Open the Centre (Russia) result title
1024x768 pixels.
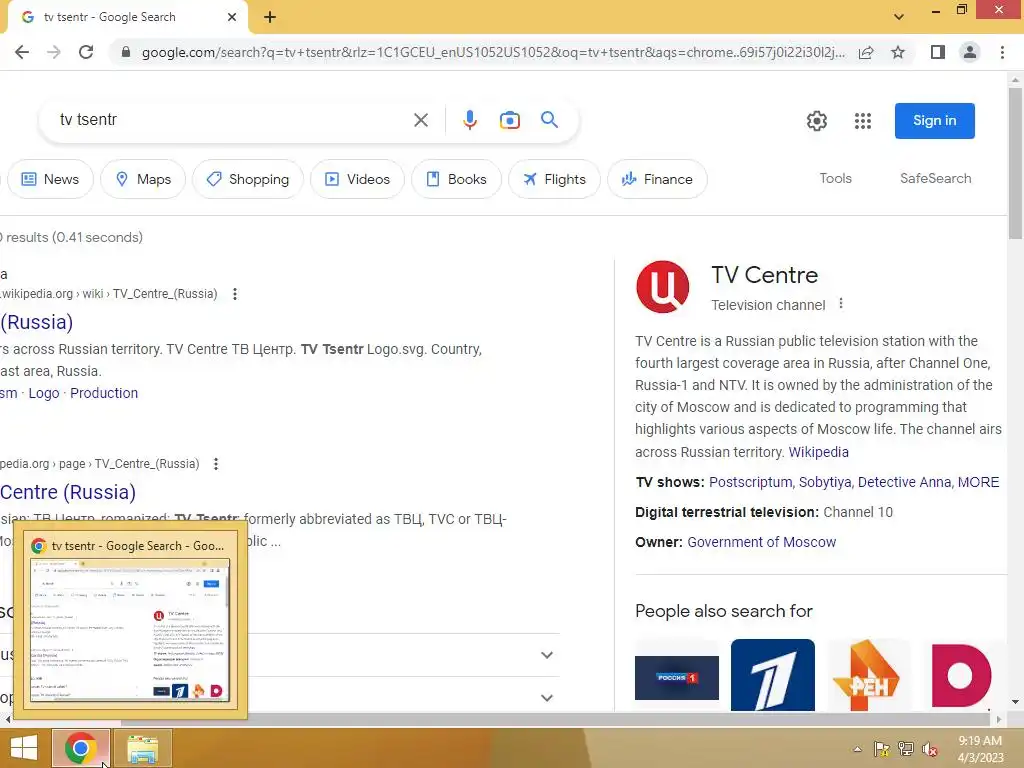tap(68, 492)
